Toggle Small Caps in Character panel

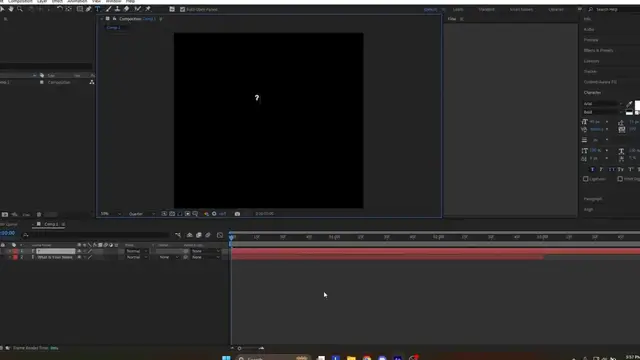click(x=621, y=169)
